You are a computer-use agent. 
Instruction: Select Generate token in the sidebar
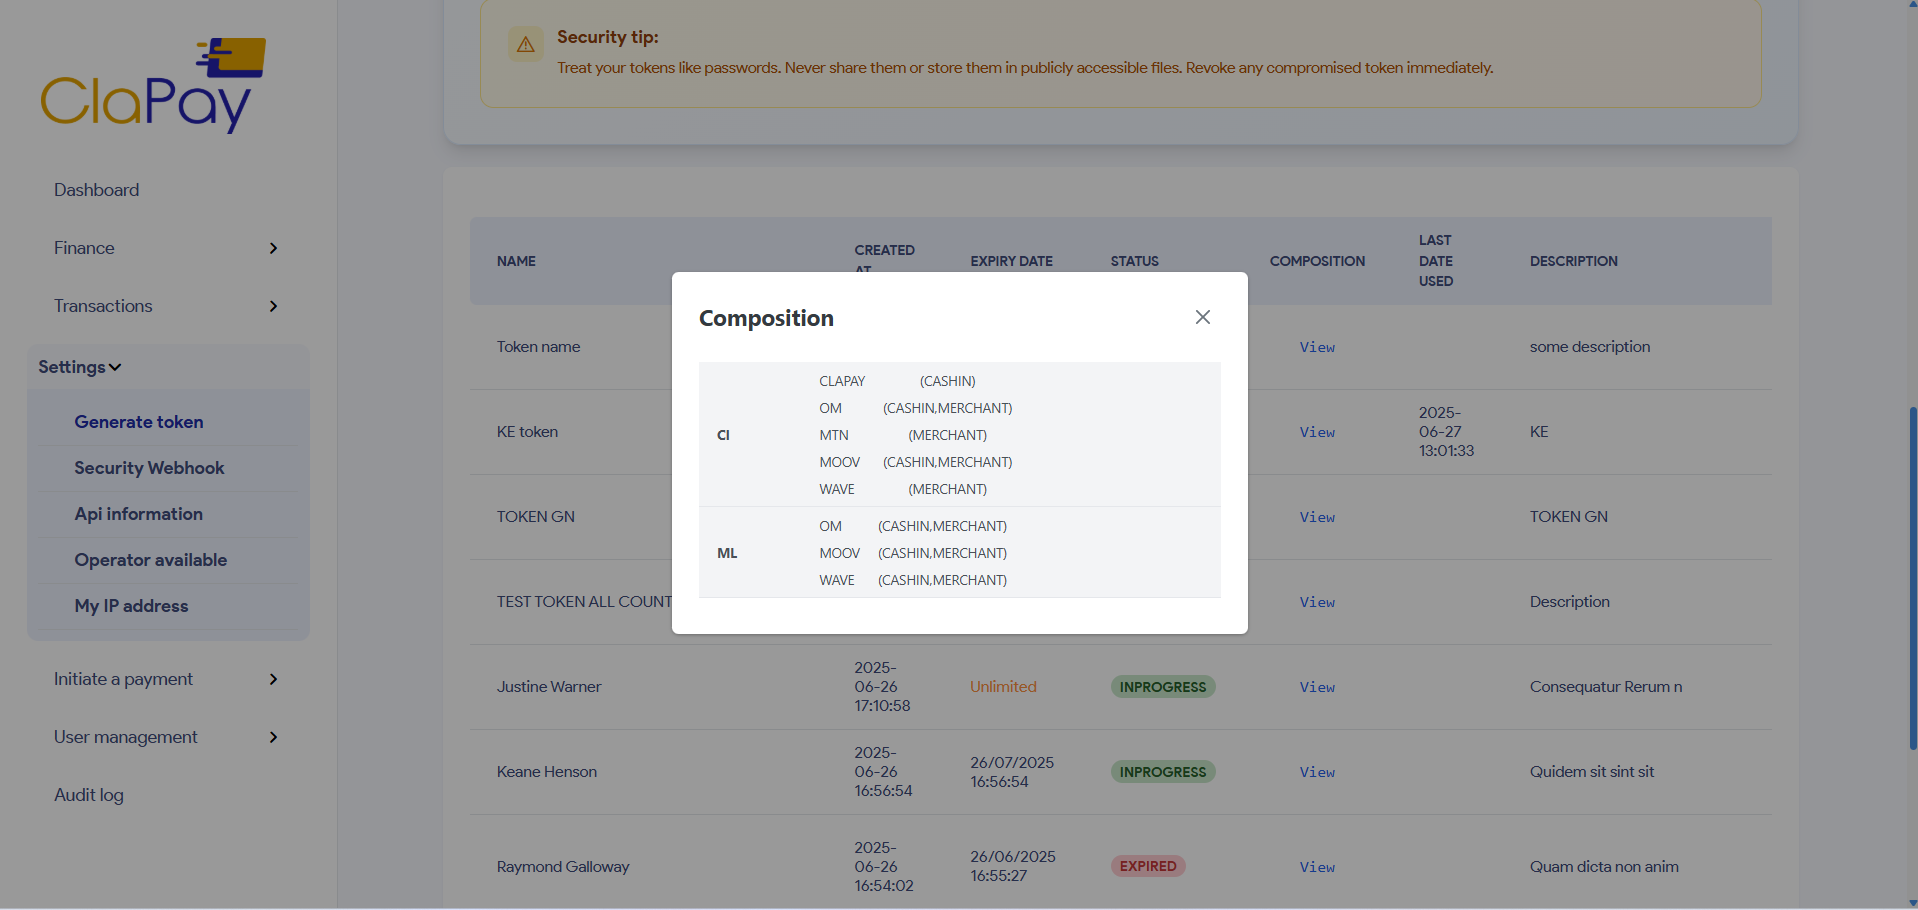[138, 422]
